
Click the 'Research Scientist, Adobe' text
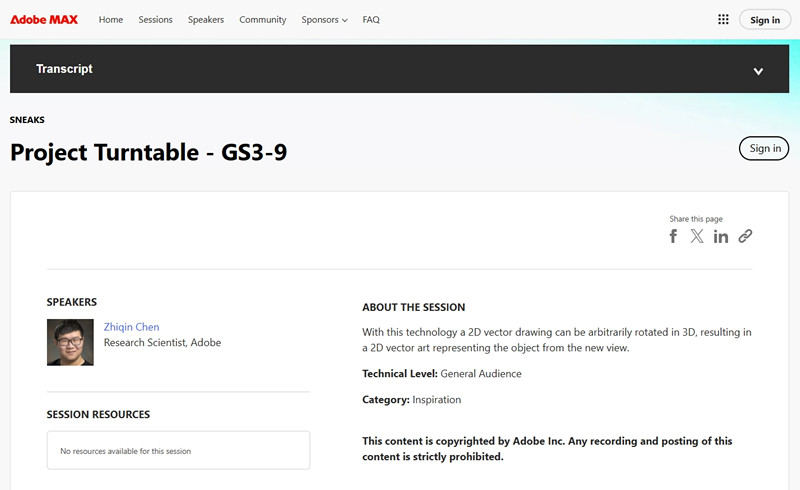click(x=163, y=342)
